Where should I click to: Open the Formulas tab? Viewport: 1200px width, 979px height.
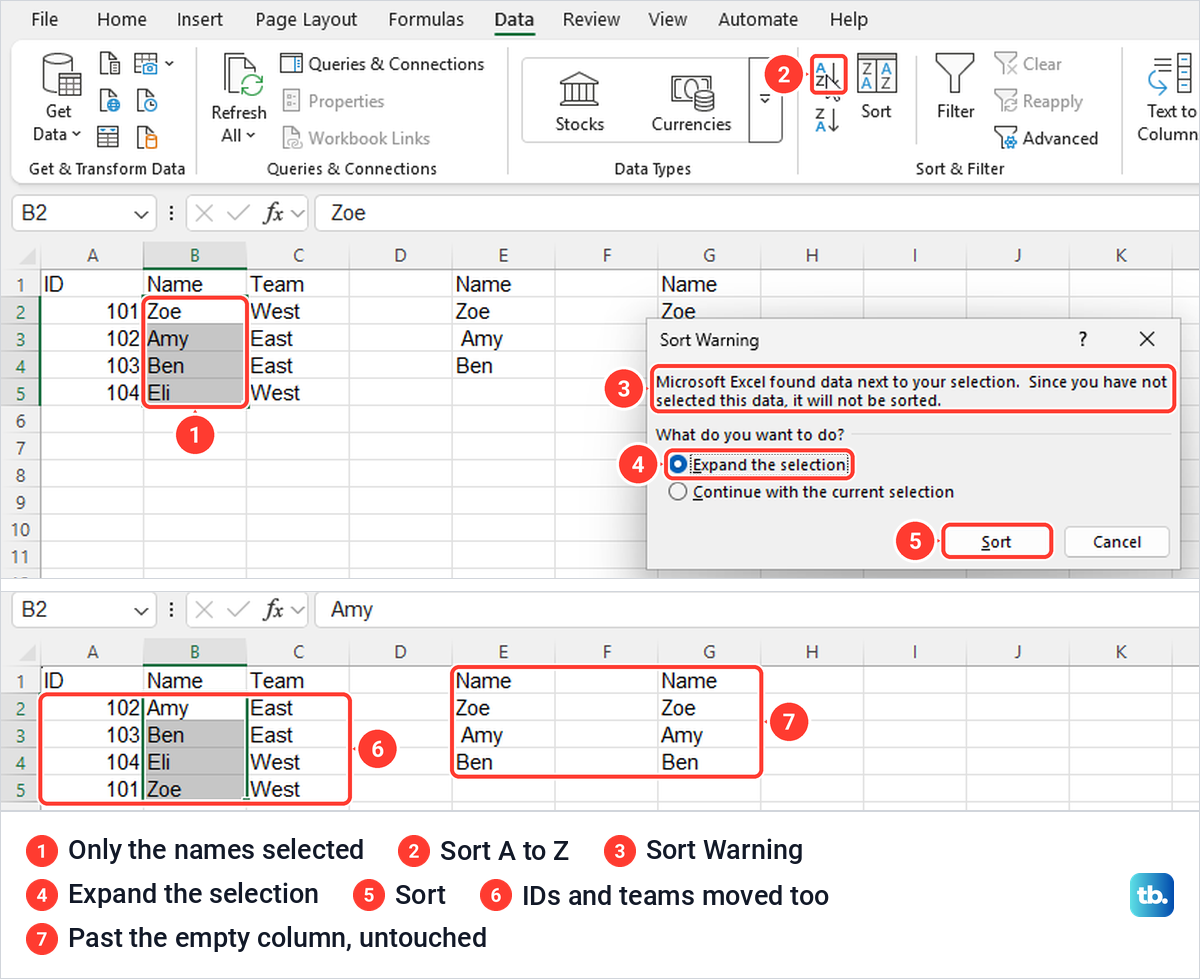click(x=426, y=19)
